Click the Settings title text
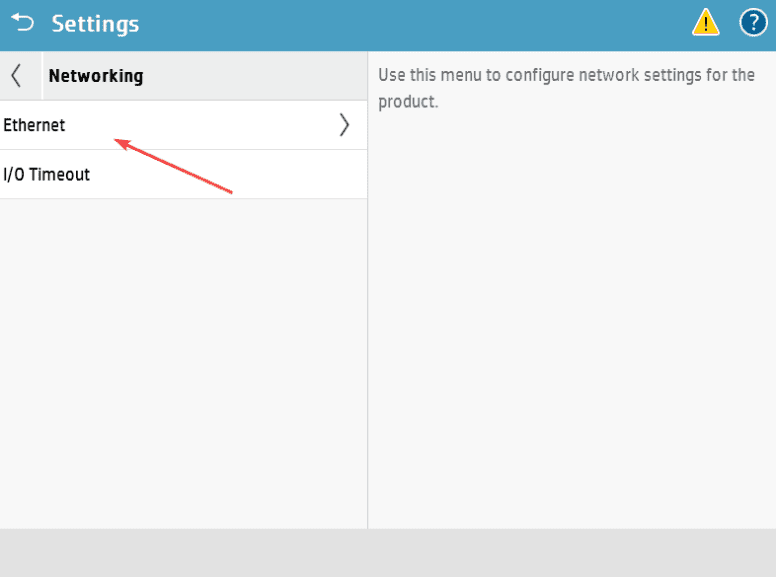776x577 pixels. coord(95,23)
